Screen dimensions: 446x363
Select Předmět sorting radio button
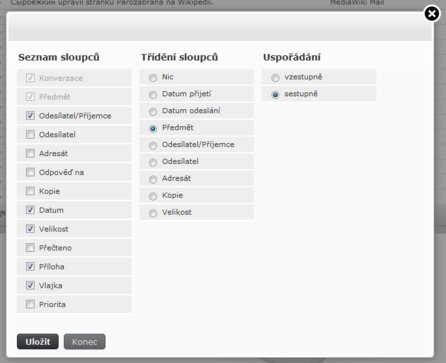point(153,129)
